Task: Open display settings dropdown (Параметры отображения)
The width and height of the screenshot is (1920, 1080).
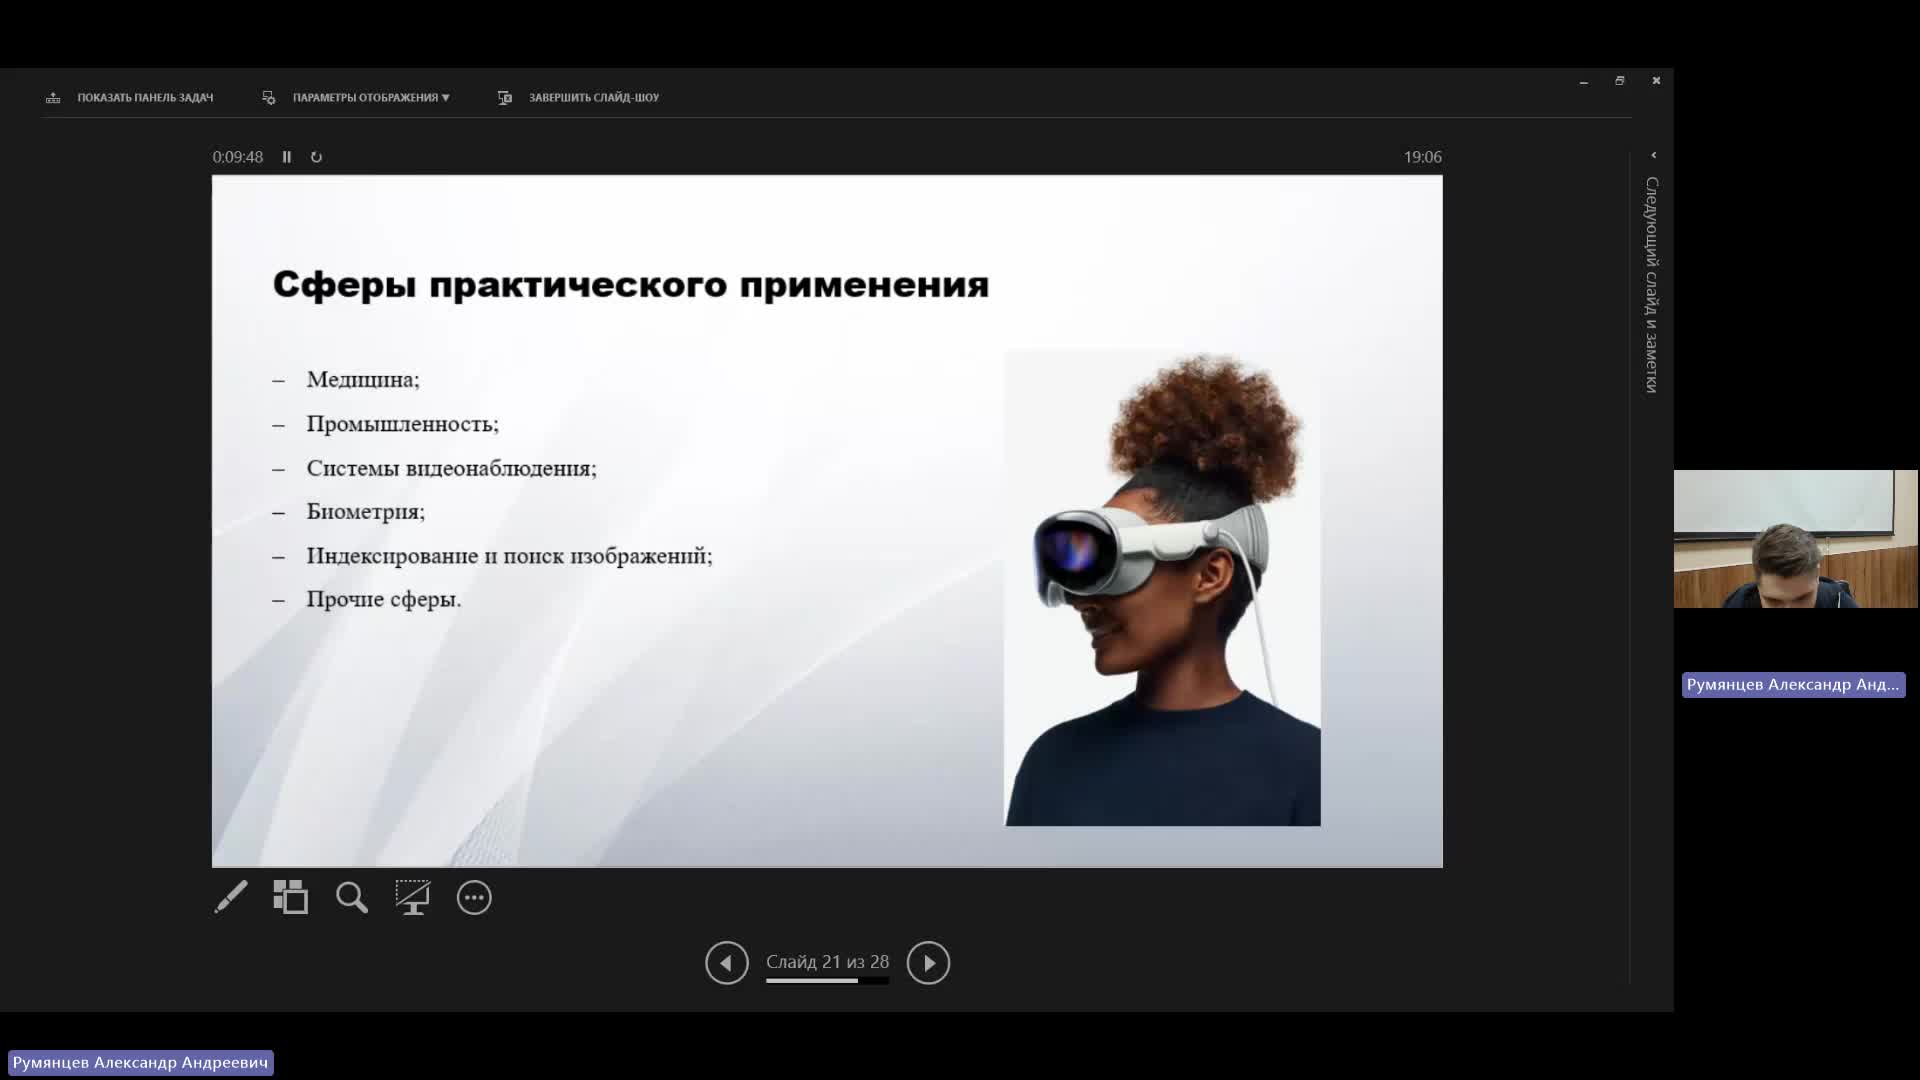Action: [x=371, y=97]
